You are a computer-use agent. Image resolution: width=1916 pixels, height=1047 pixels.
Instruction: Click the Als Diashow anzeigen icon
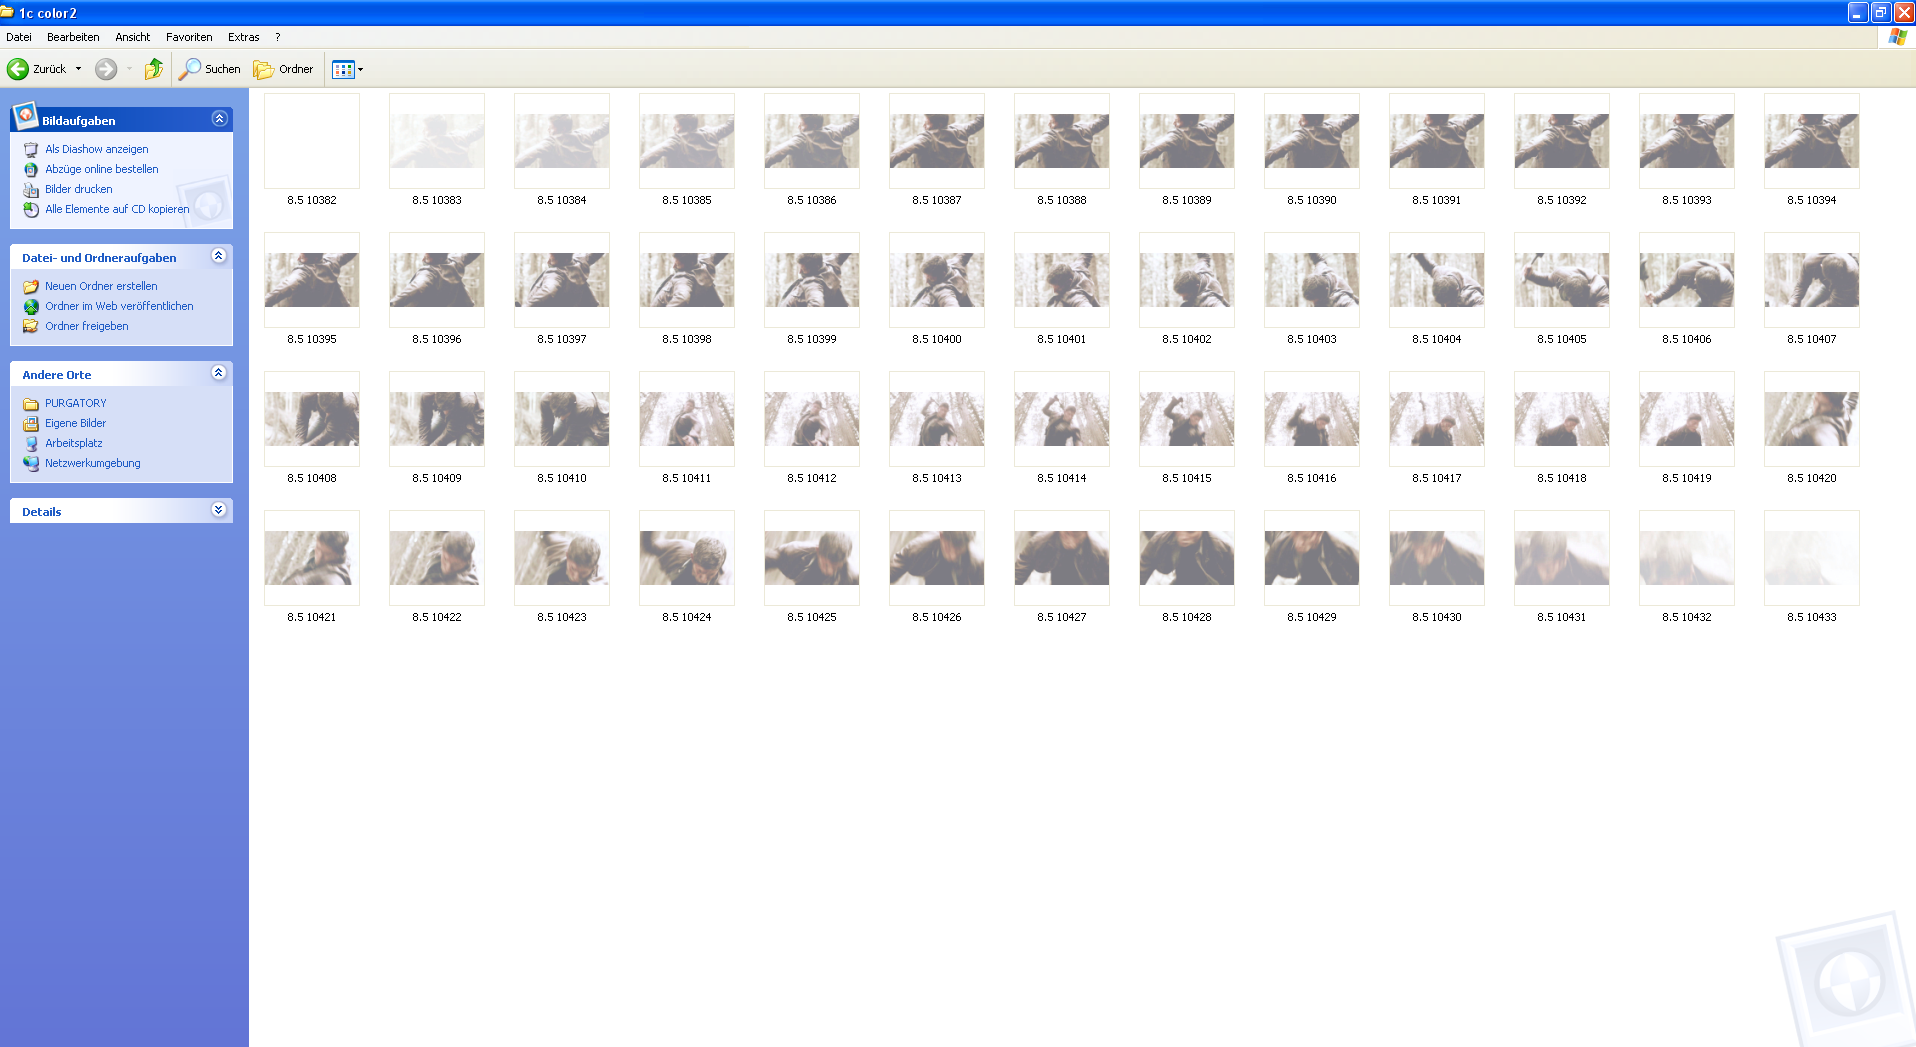click(x=31, y=149)
